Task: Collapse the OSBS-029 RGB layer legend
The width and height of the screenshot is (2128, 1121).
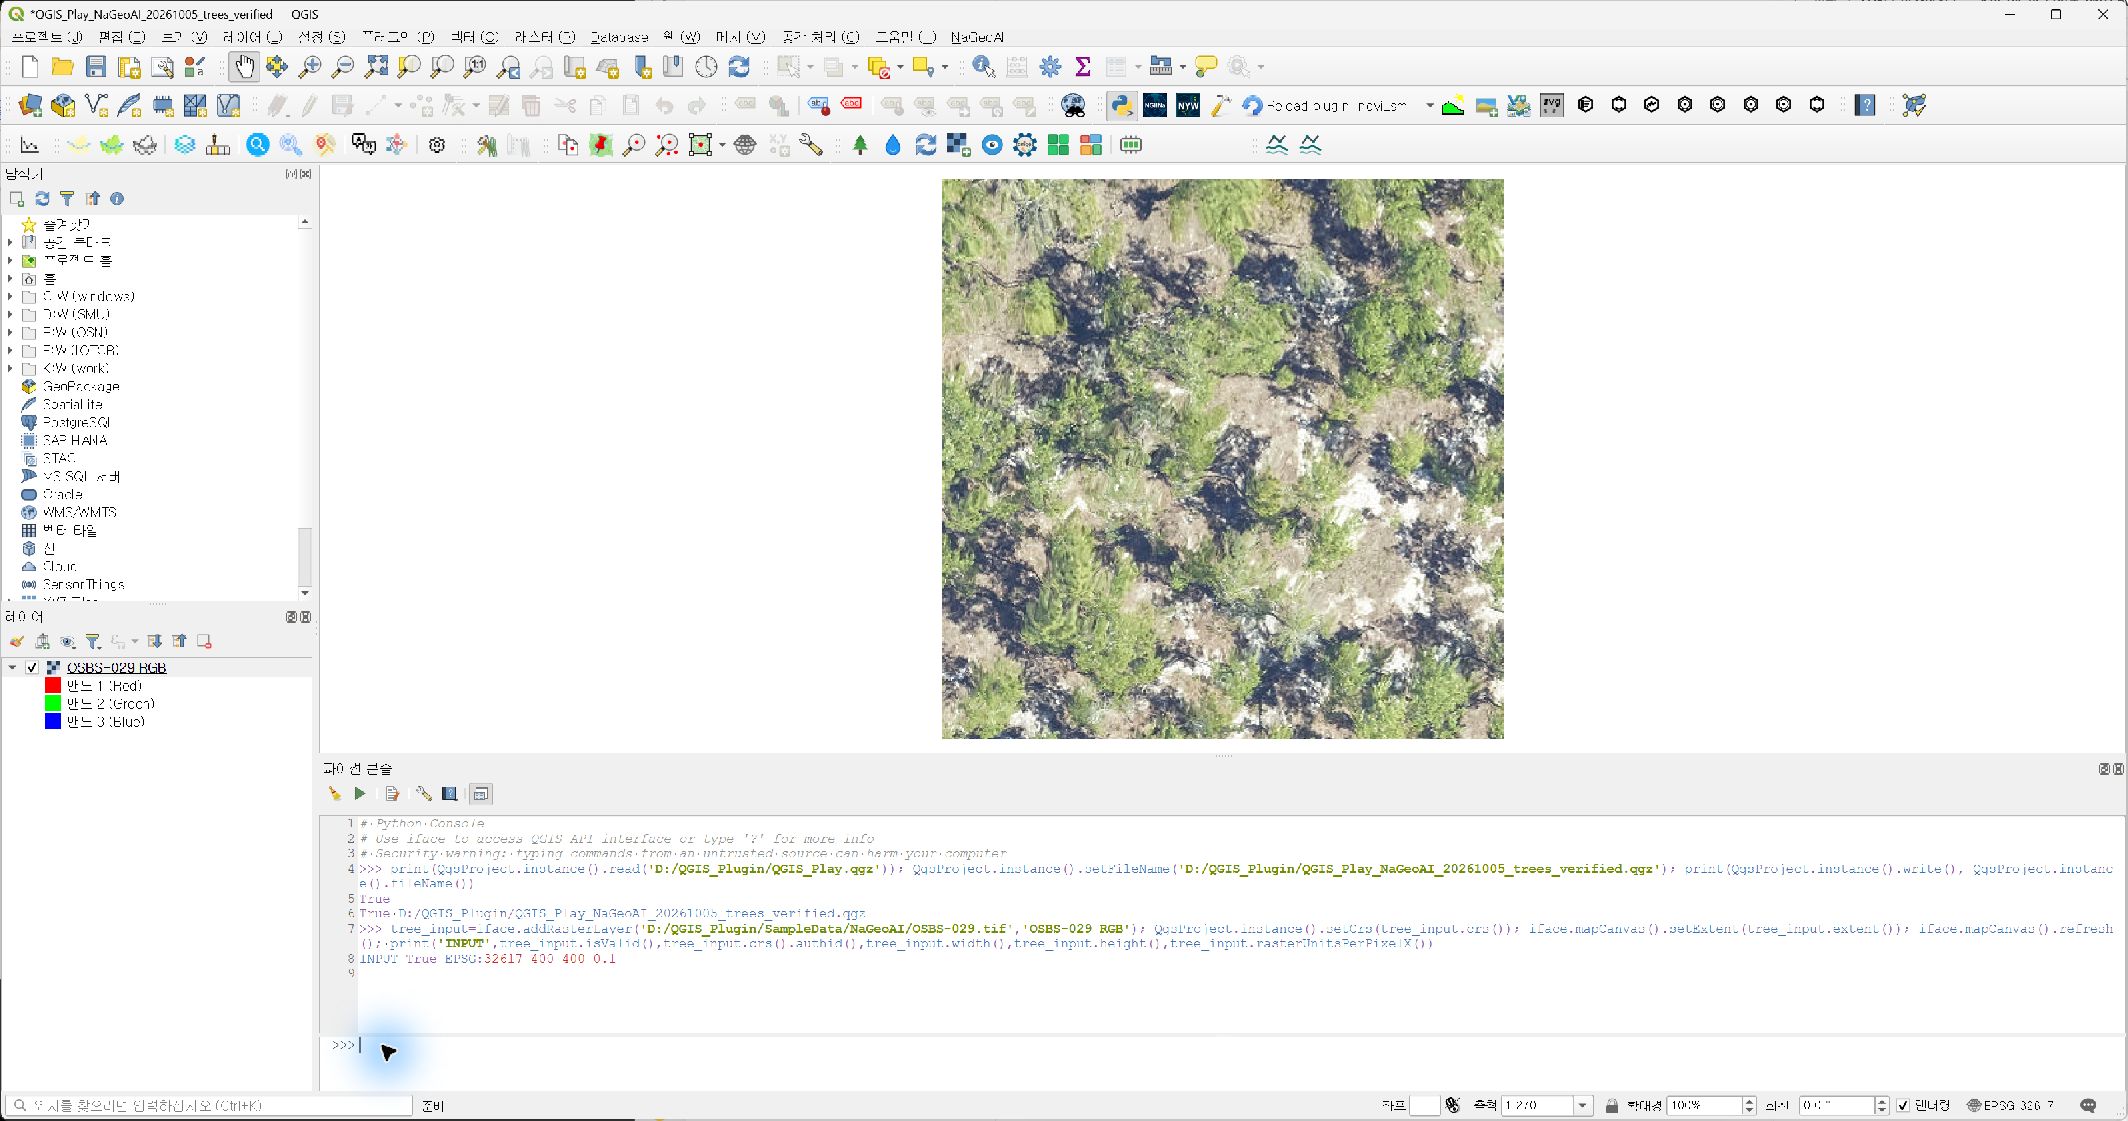Action: 12,668
